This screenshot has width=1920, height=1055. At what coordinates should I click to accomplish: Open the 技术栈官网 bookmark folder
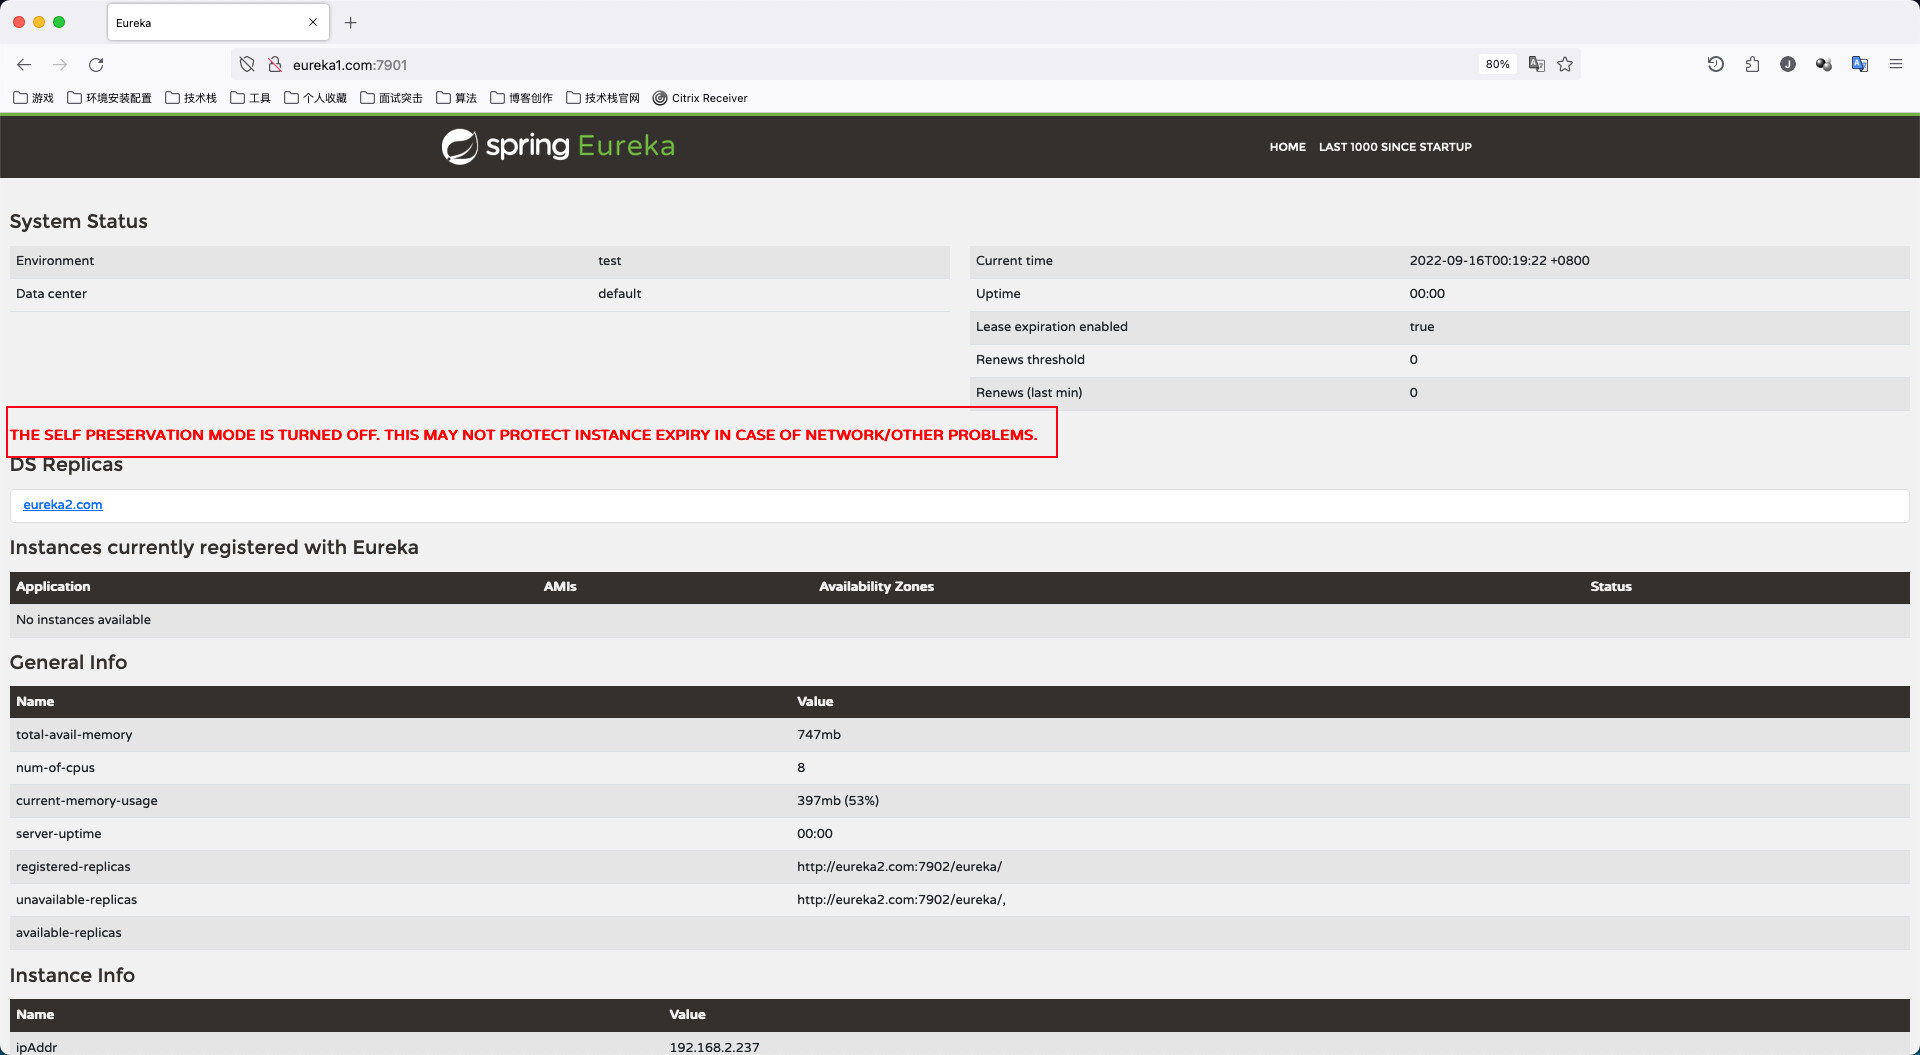(x=603, y=98)
